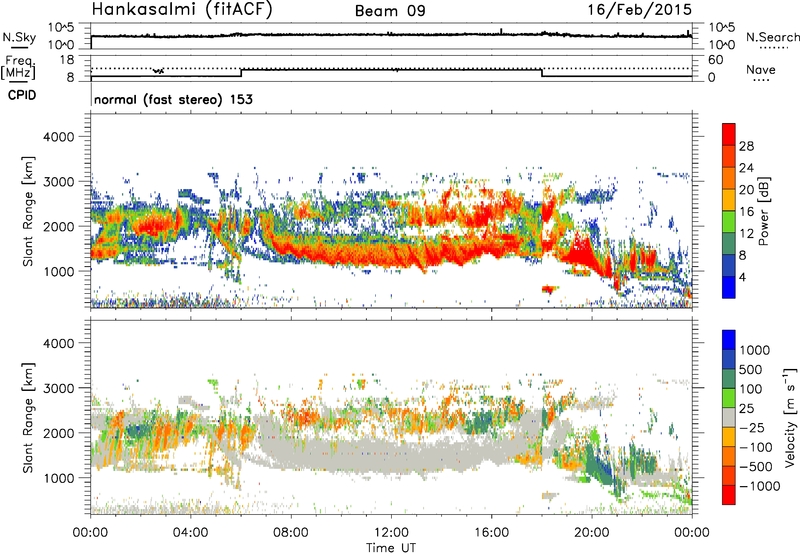Click the frequency step-up at 06:00 in Freq panel
Viewport: 800px width, 554px height.
click(241, 73)
